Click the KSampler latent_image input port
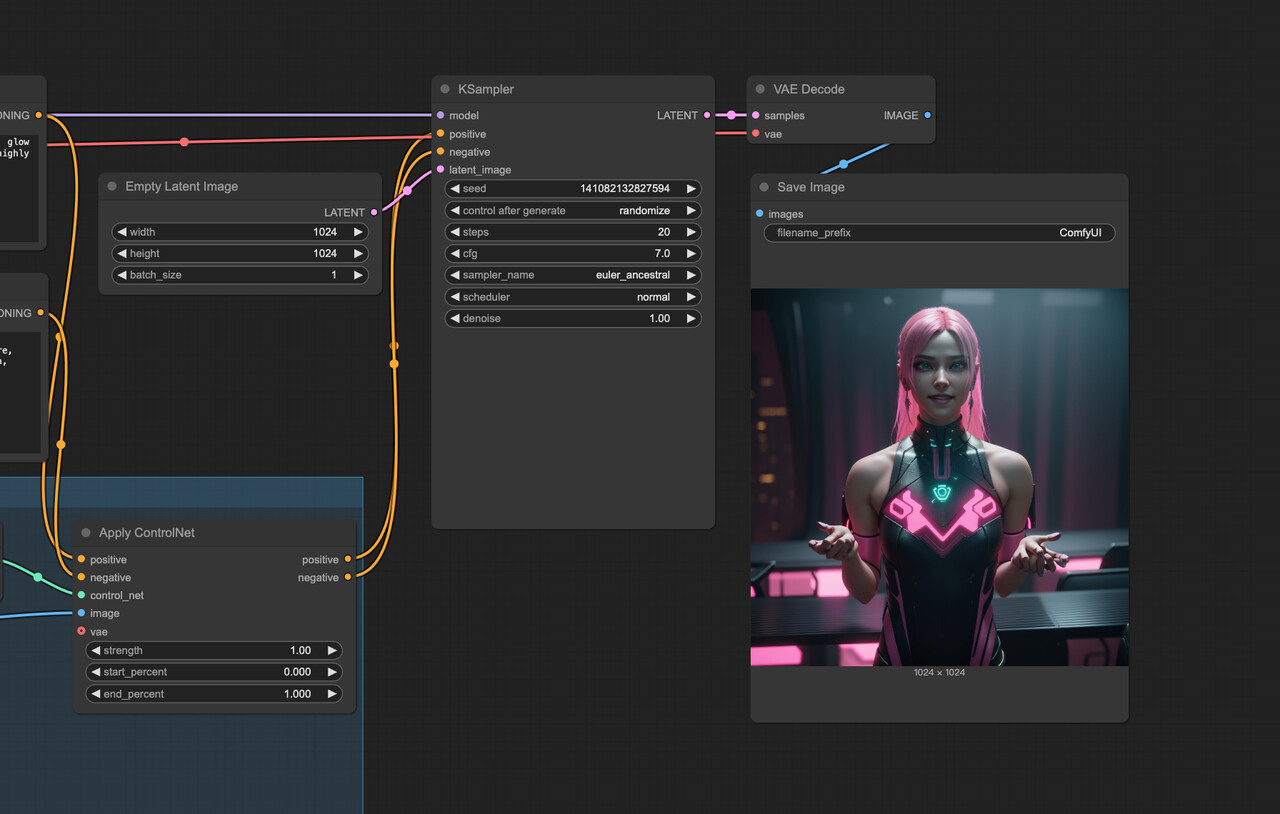The width and height of the screenshot is (1280, 814). pyautogui.click(x=440, y=169)
